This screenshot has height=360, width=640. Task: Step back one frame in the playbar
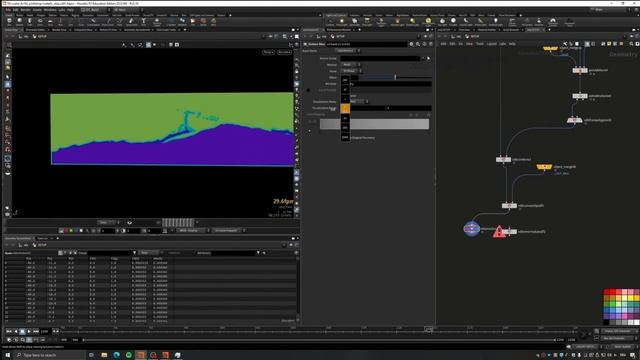[16, 331]
